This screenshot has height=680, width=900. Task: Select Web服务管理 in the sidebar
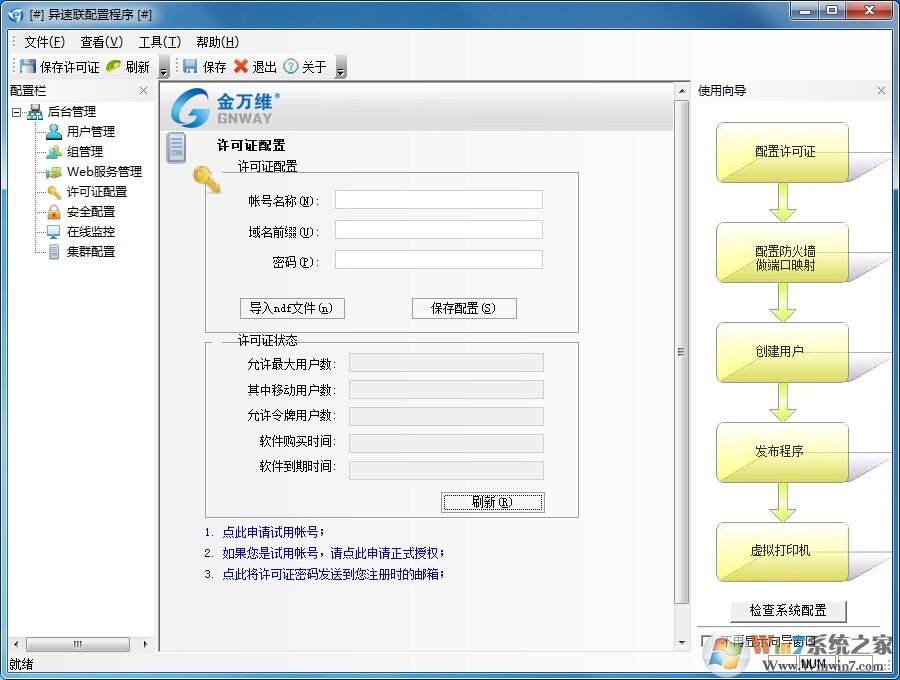103,171
